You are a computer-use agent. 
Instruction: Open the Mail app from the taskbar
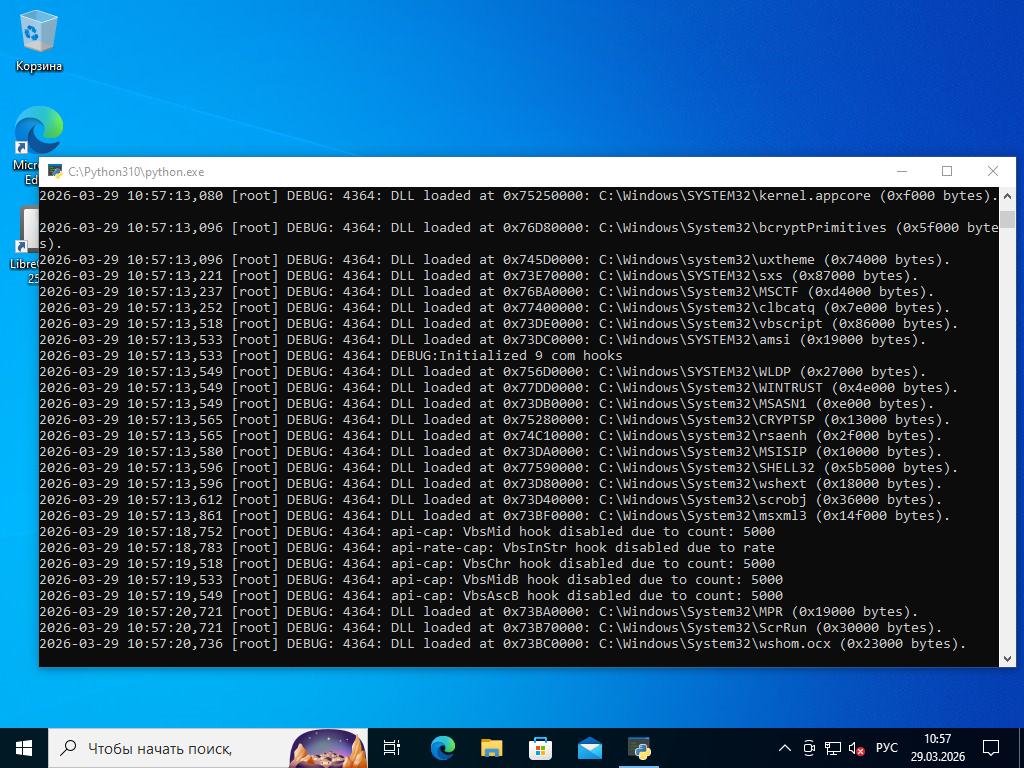[x=589, y=747]
